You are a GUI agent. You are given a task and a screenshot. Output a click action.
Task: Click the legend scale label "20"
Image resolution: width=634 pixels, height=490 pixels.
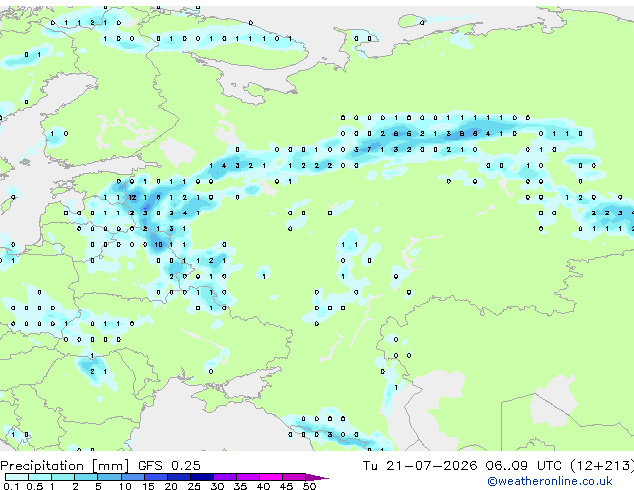(x=171, y=486)
